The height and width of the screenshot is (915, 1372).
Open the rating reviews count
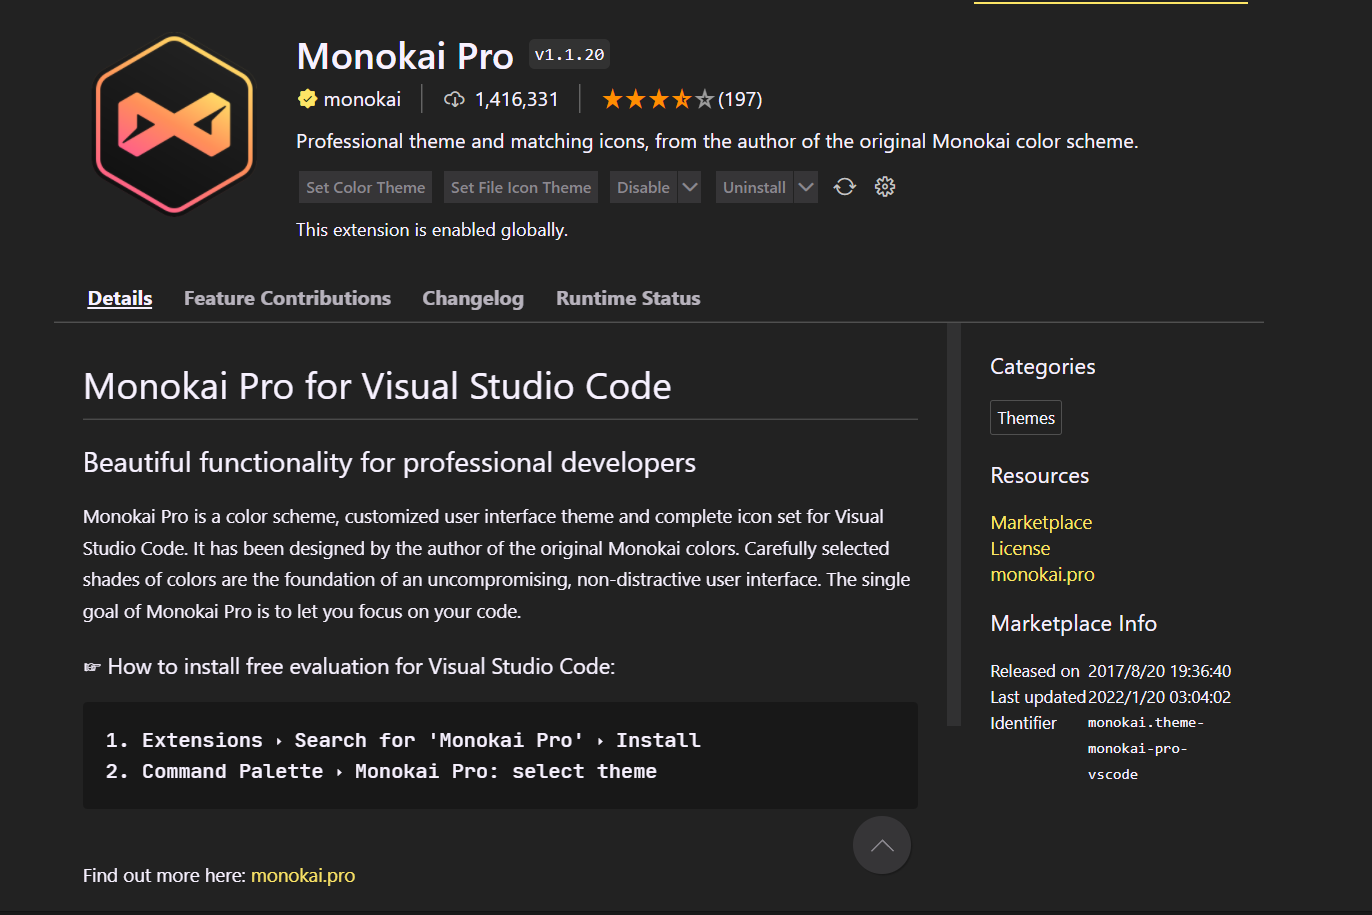point(740,98)
